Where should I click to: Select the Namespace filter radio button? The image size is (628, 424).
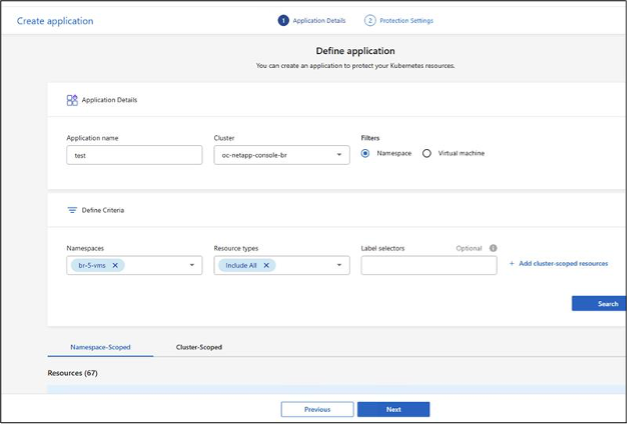365,153
